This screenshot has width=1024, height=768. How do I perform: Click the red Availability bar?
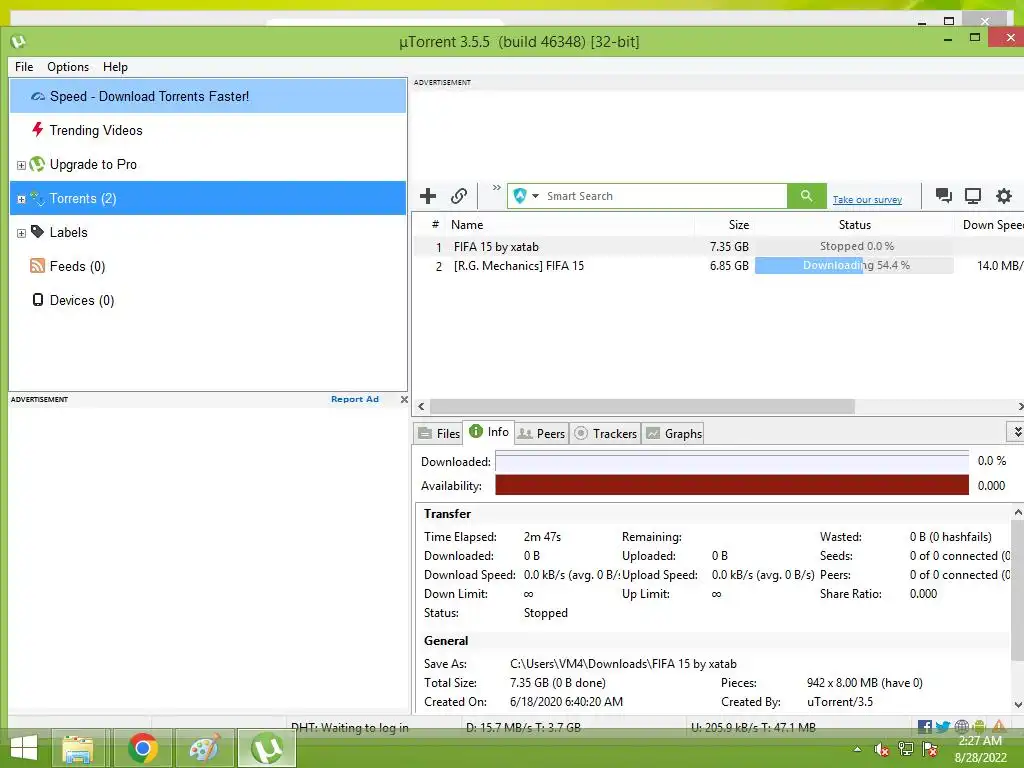click(731, 485)
